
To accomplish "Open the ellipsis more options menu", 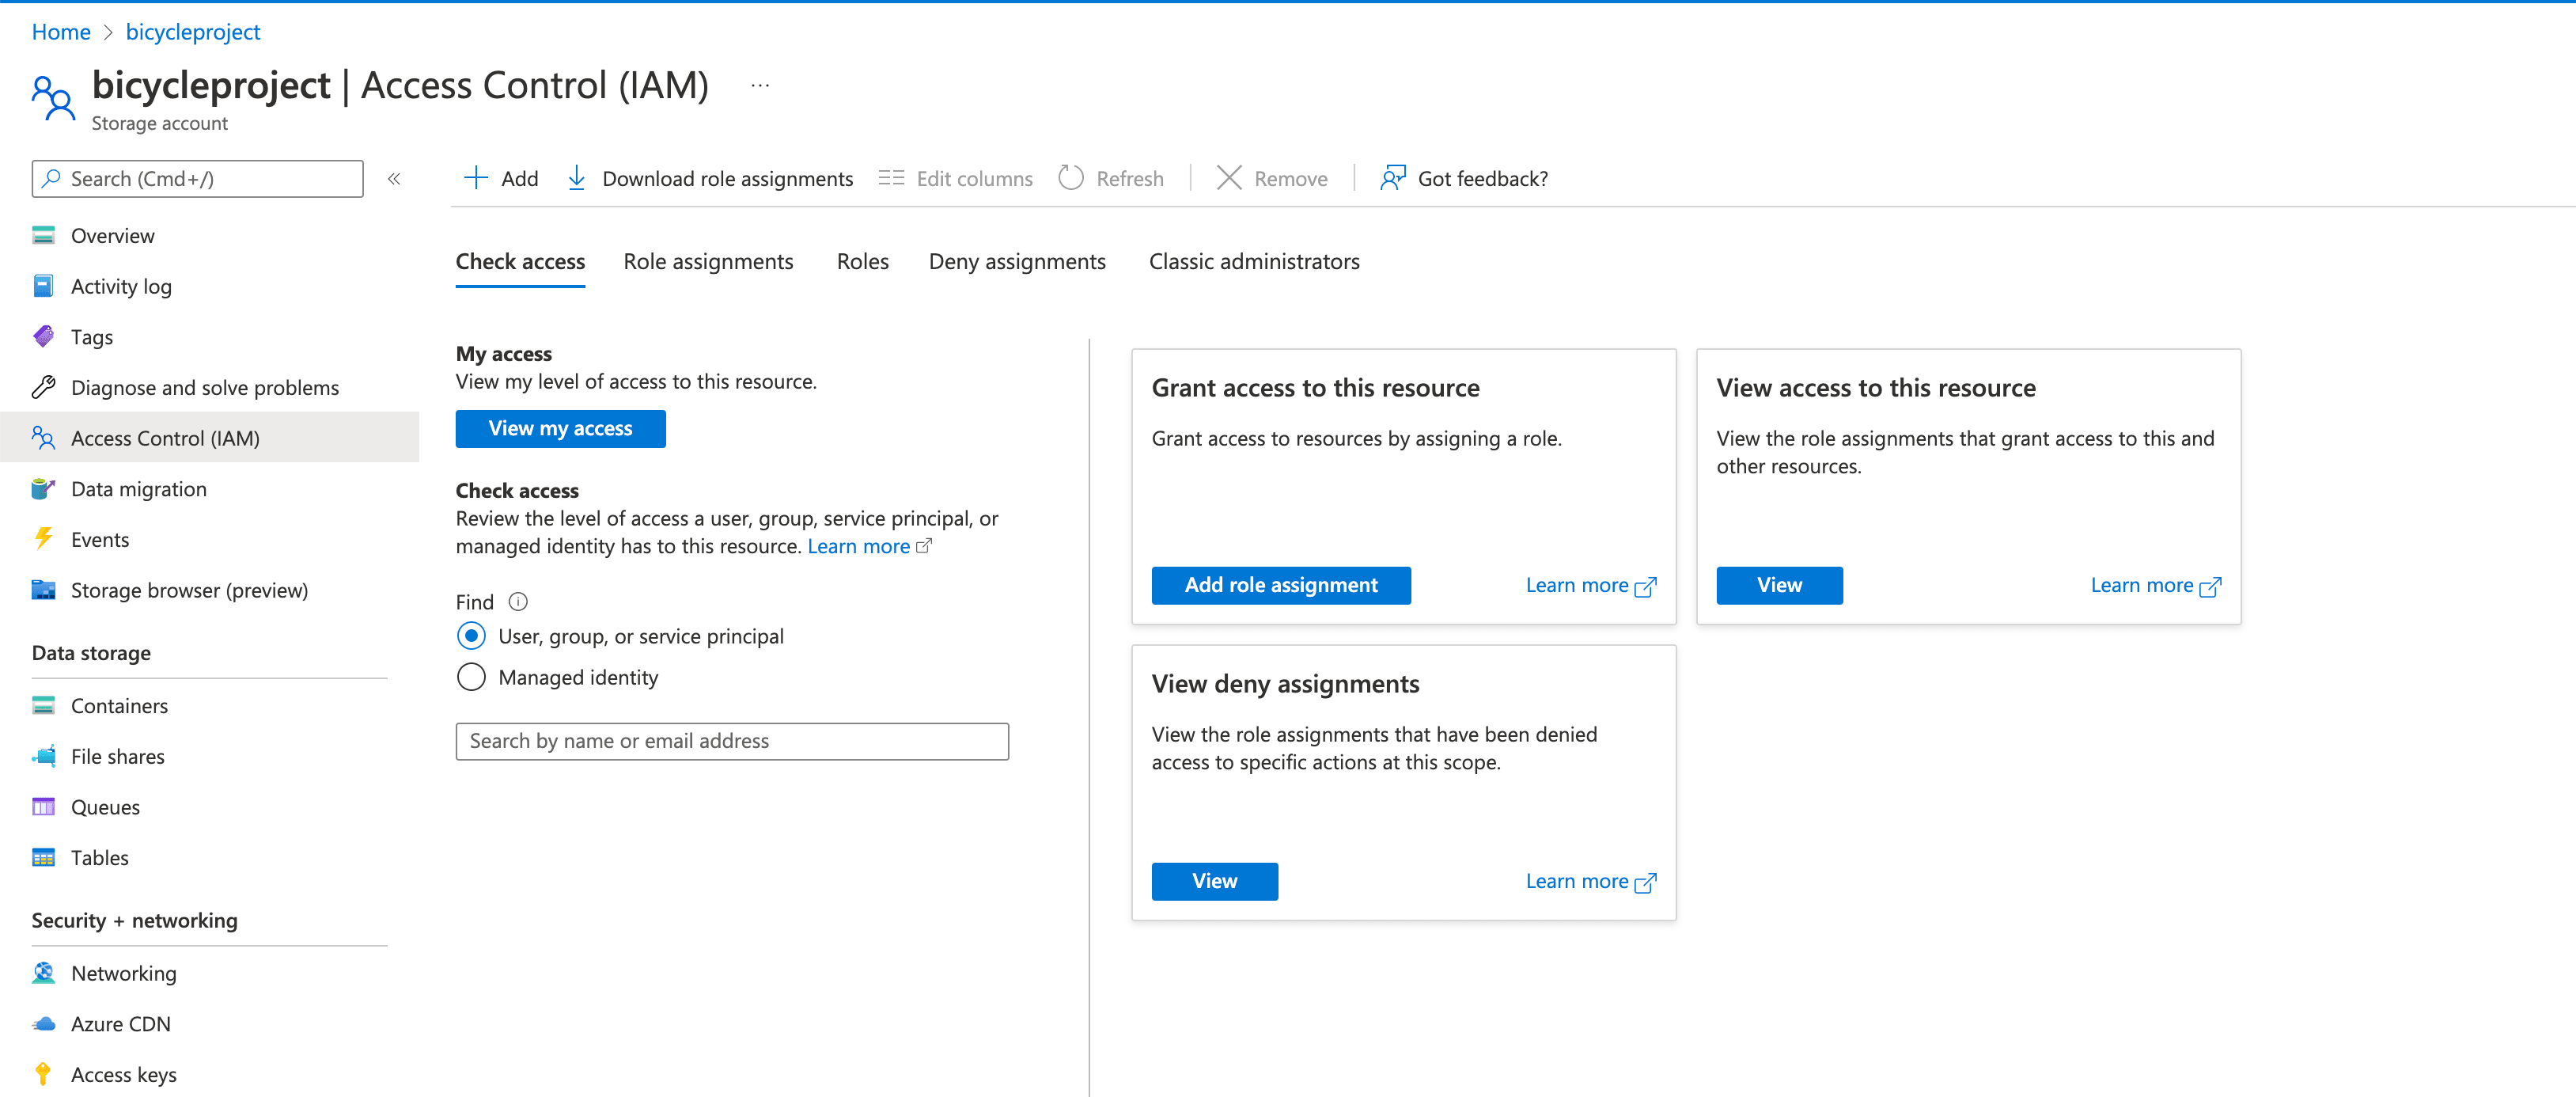I will click(x=760, y=86).
